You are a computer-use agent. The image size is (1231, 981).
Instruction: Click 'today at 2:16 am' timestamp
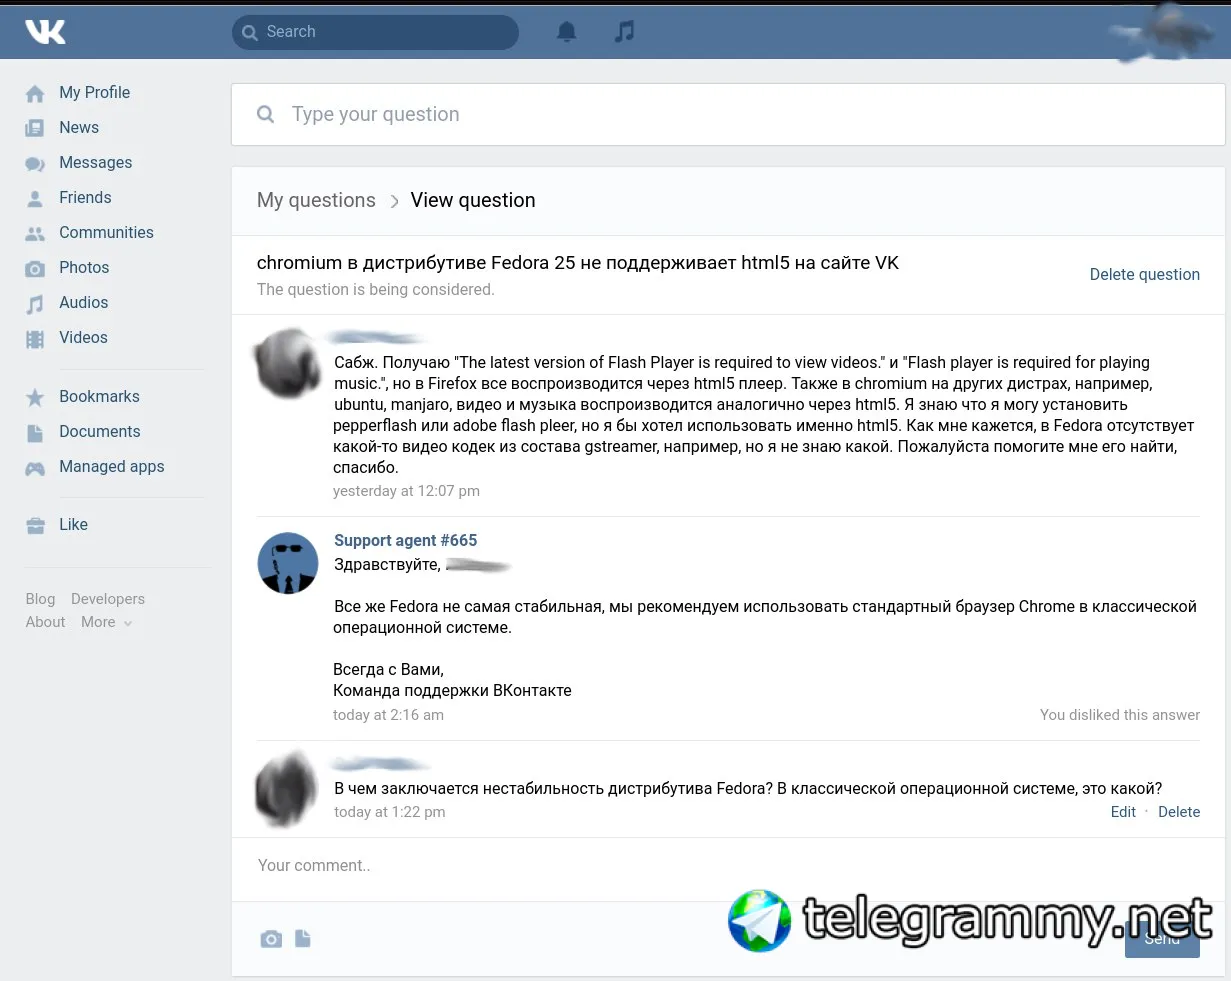pos(388,715)
